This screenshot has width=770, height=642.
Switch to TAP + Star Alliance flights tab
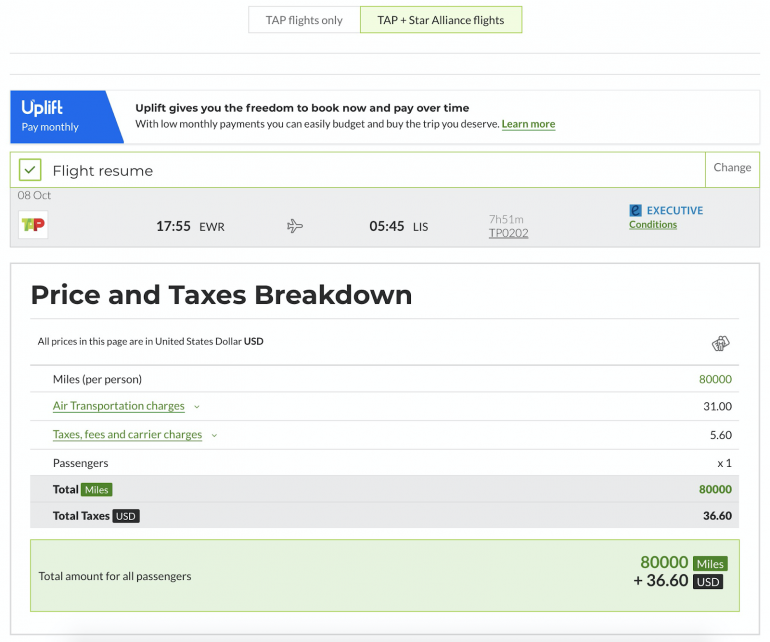click(440, 20)
